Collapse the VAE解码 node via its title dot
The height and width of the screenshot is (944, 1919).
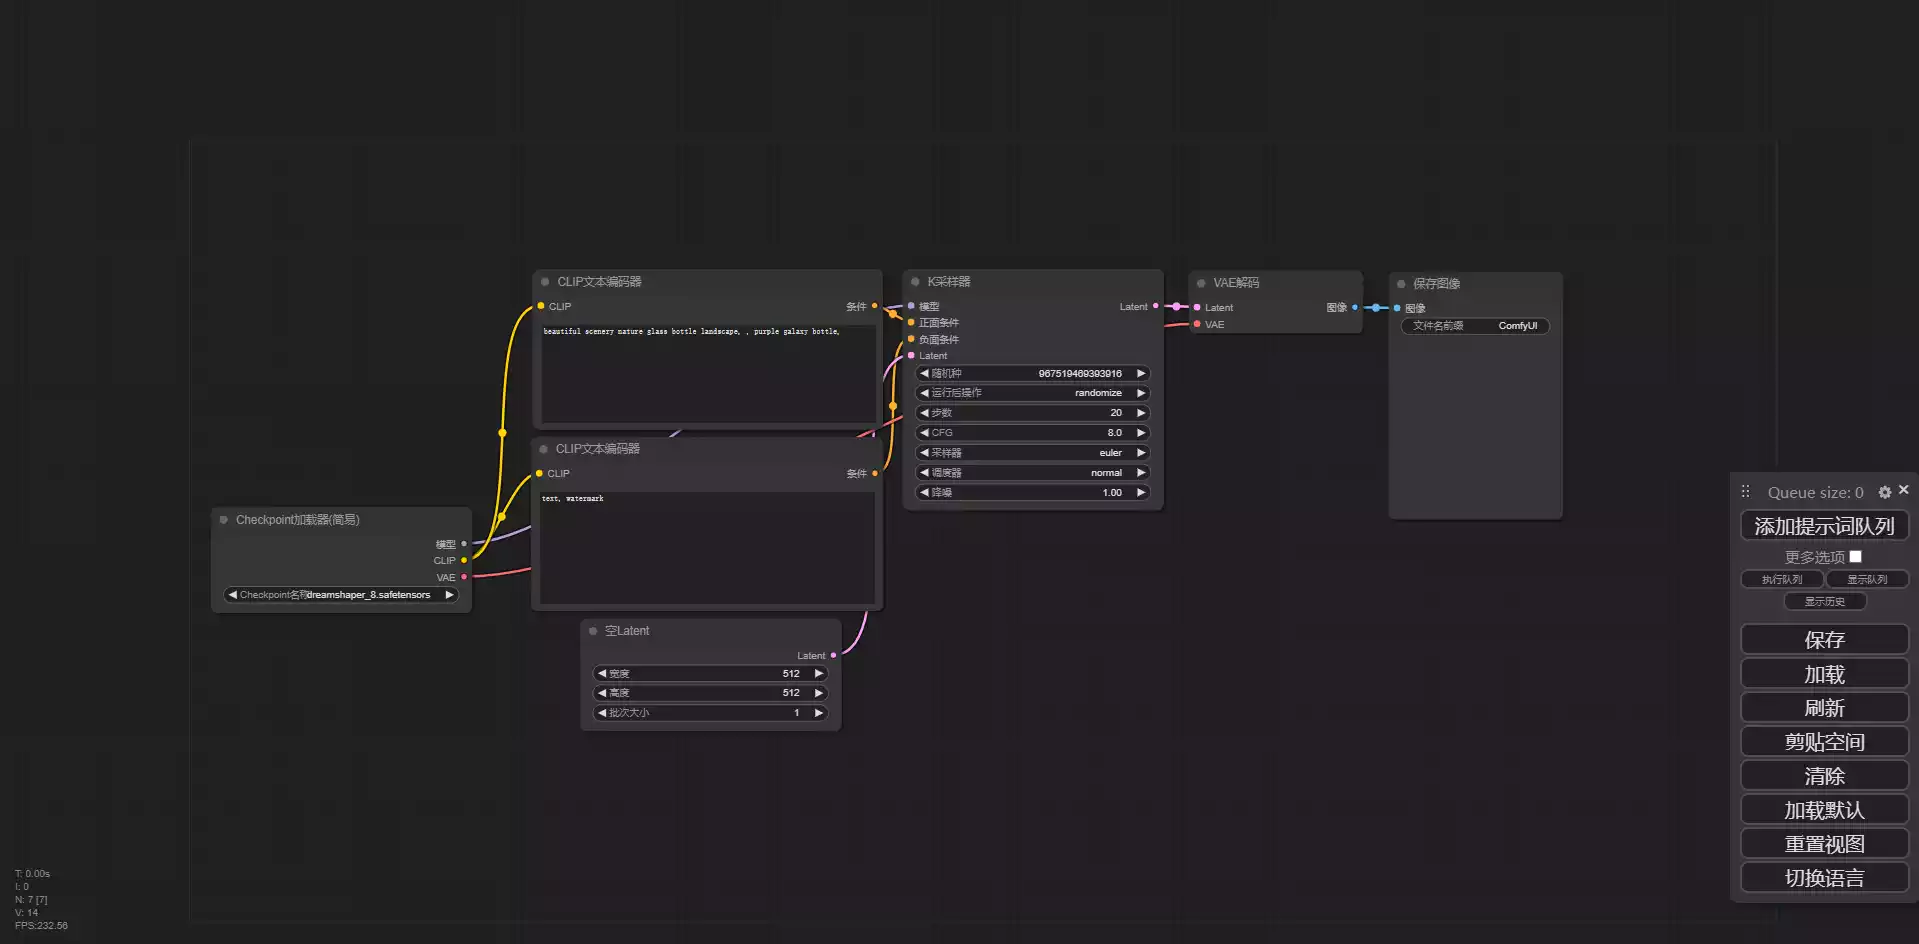point(1200,282)
